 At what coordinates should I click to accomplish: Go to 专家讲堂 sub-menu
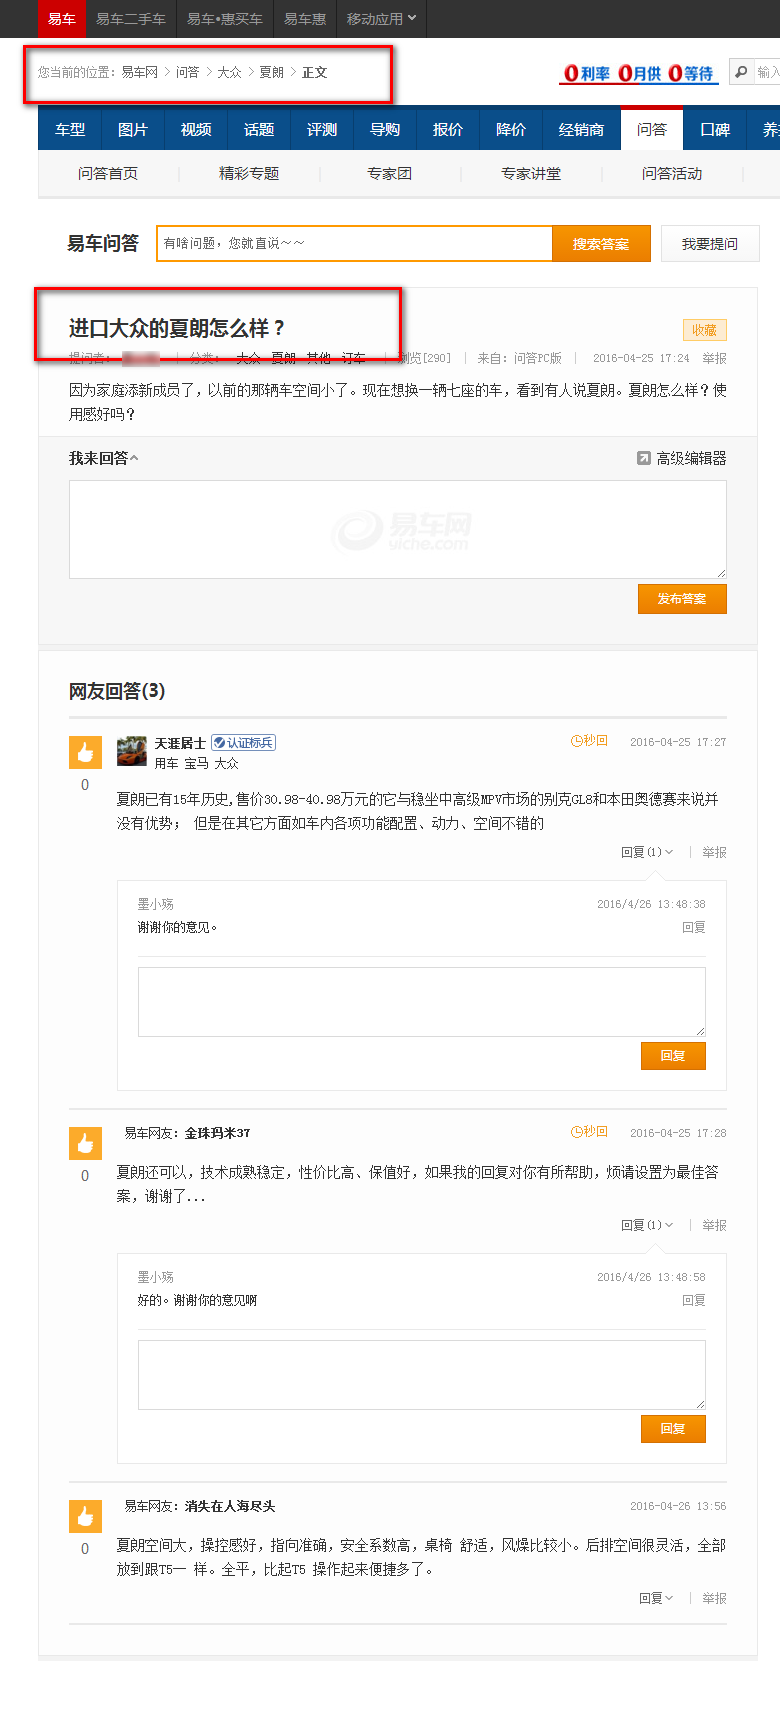tap(531, 173)
